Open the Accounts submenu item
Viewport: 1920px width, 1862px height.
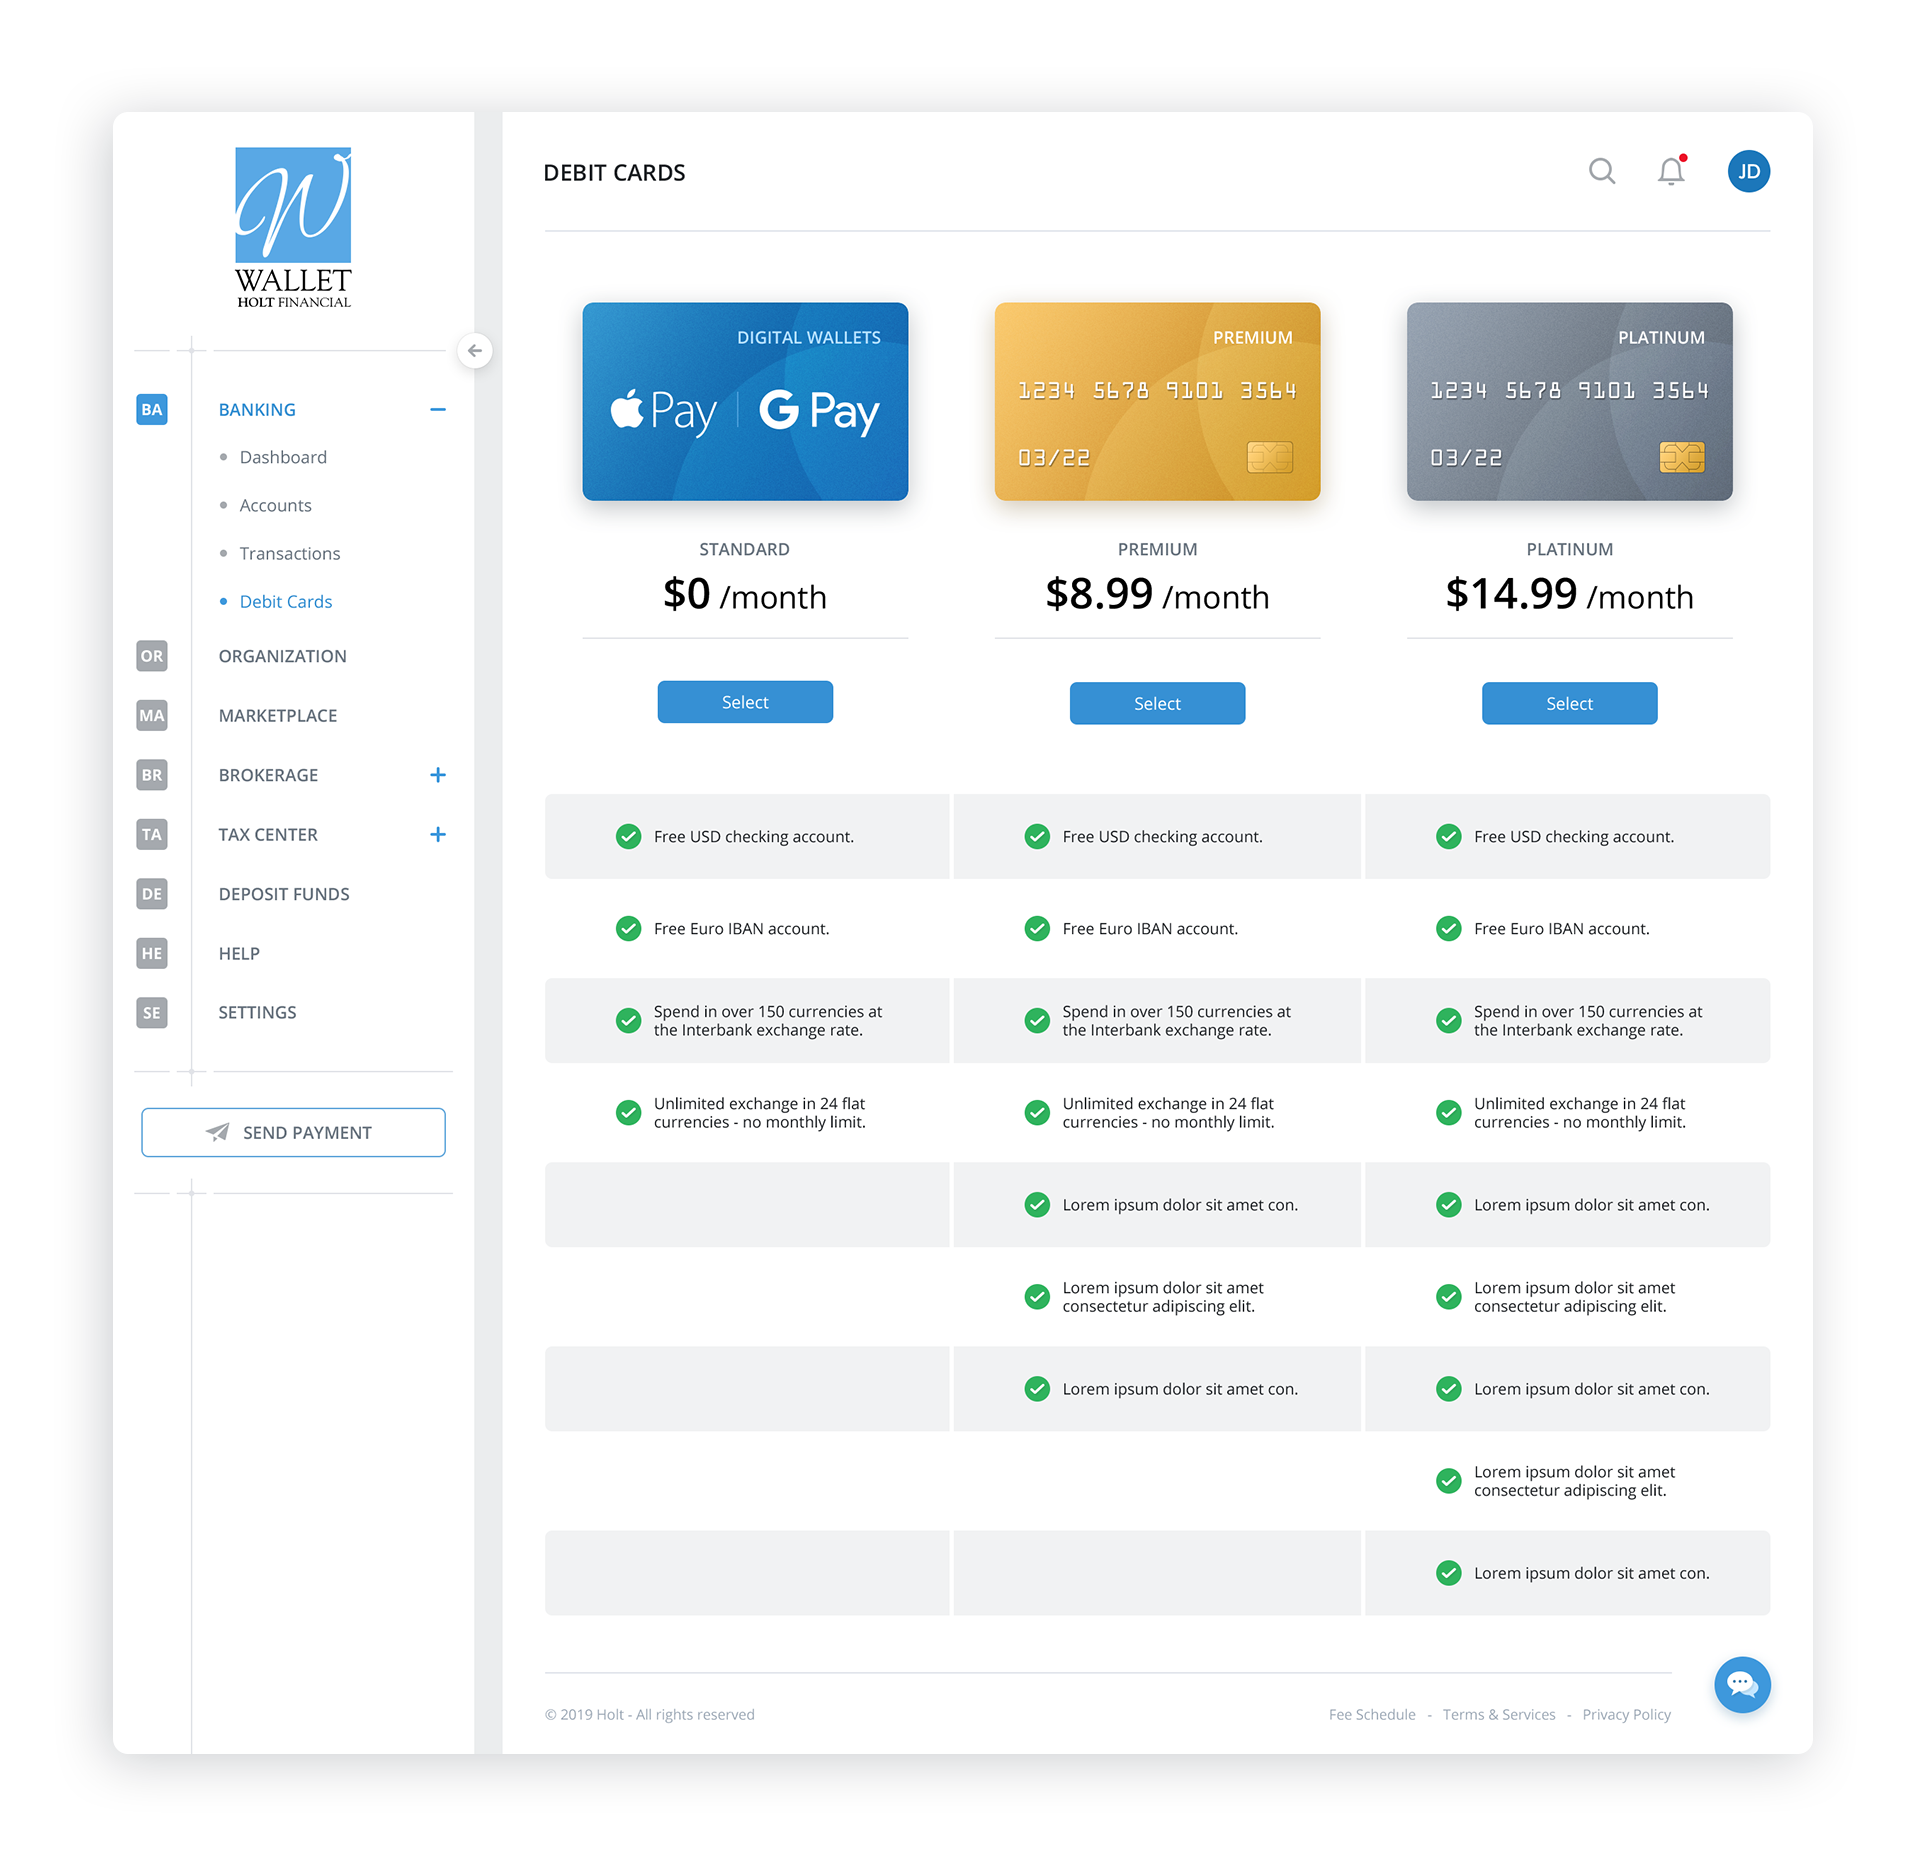275,505
